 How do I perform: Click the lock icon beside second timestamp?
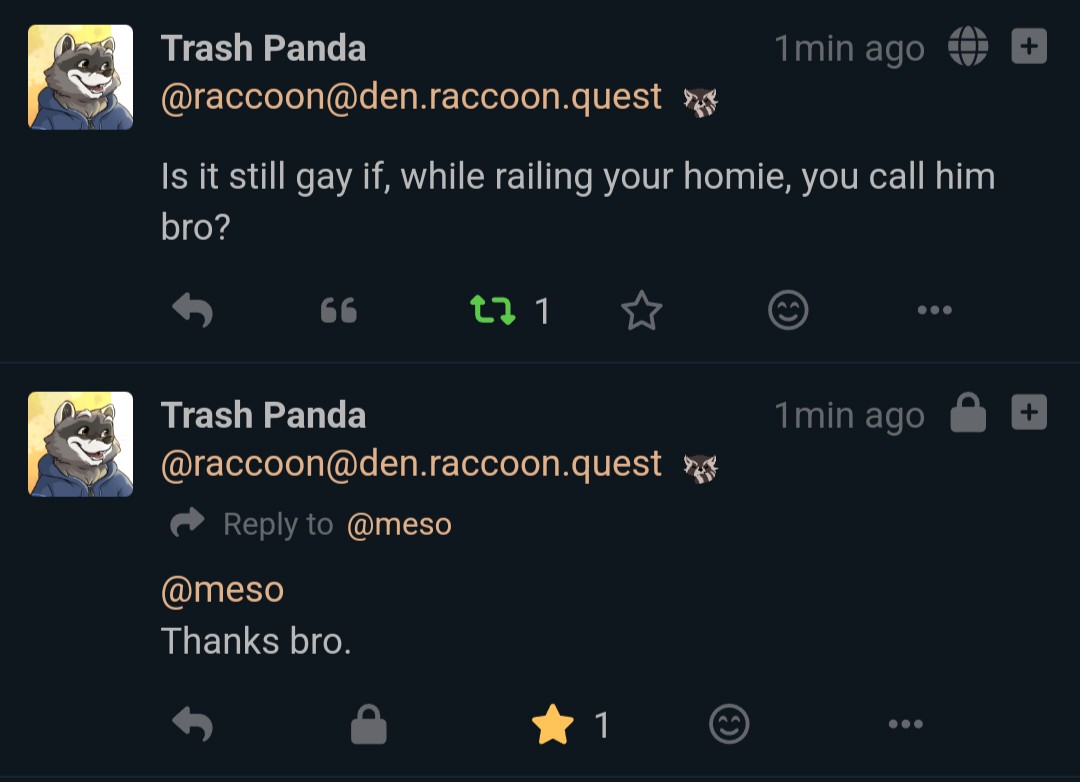968,413
